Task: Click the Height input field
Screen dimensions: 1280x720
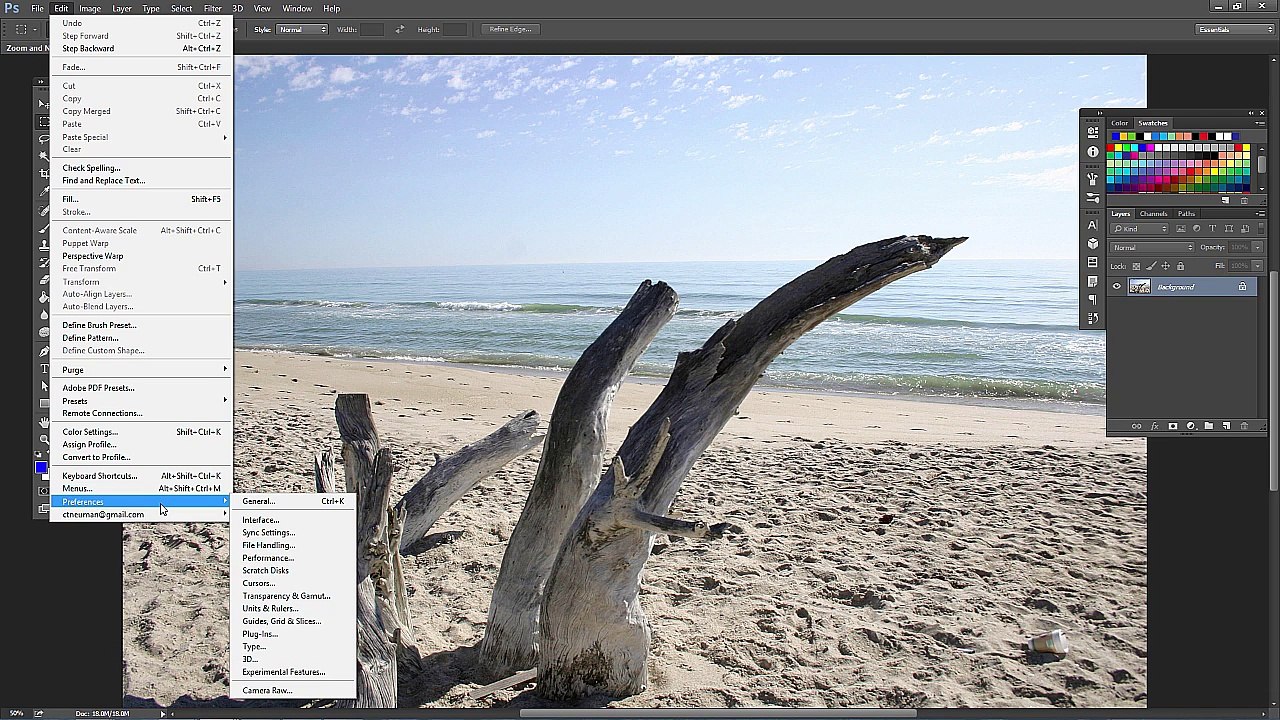Action: click(454, 29)
